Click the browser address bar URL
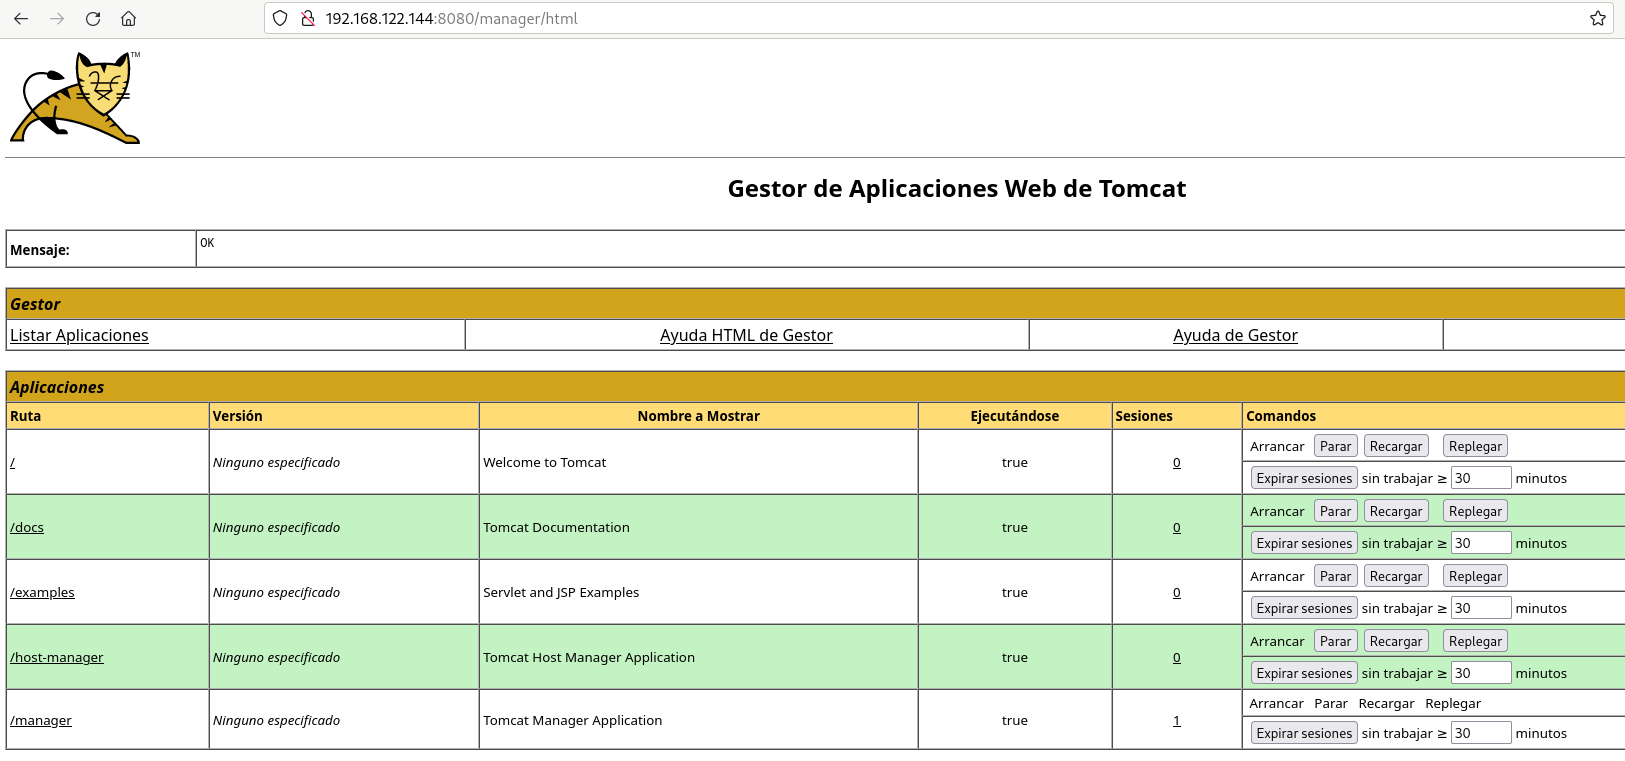This screenshot has width=1625, height=761. coord(451,18)
